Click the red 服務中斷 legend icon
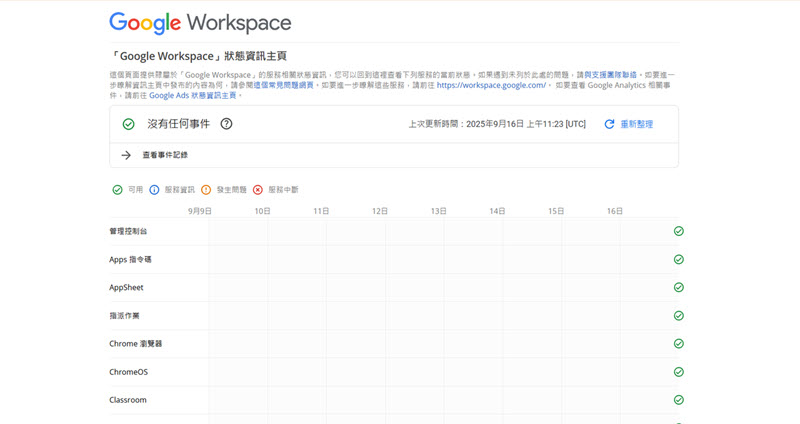 tap(258, 189)
